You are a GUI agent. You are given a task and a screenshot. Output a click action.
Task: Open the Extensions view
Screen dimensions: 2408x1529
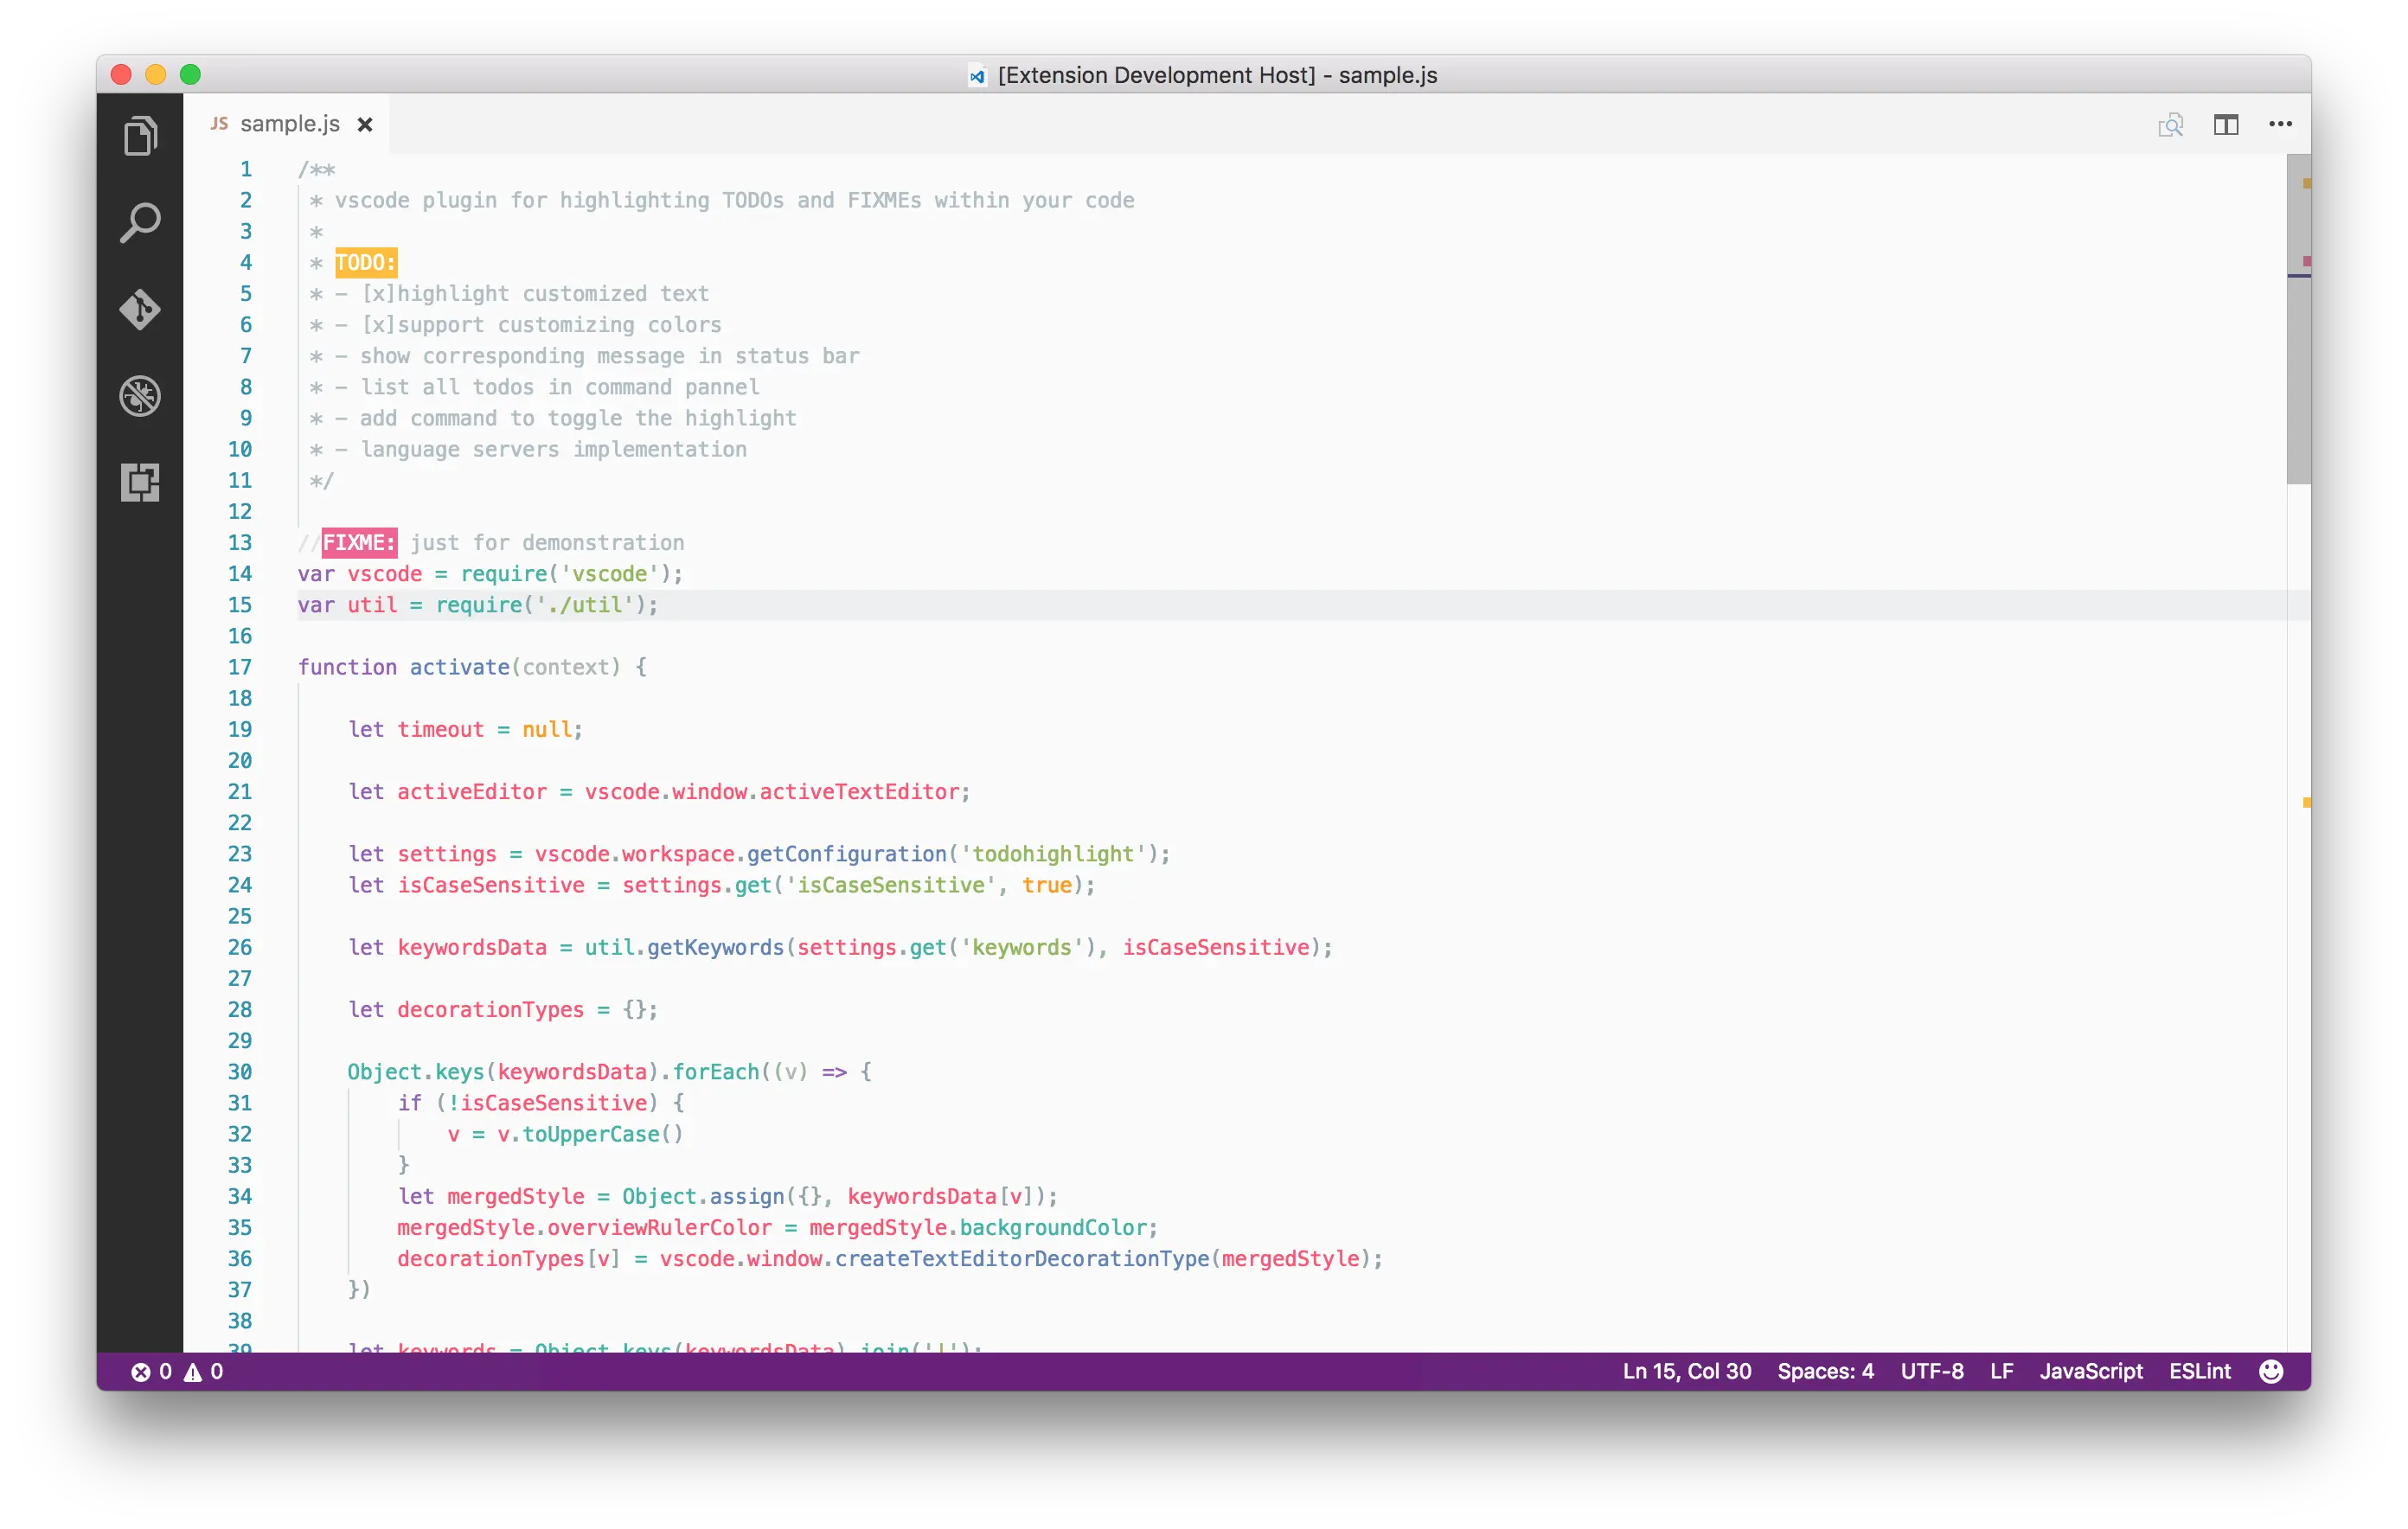pyautogui.click(x=140, y=483)
